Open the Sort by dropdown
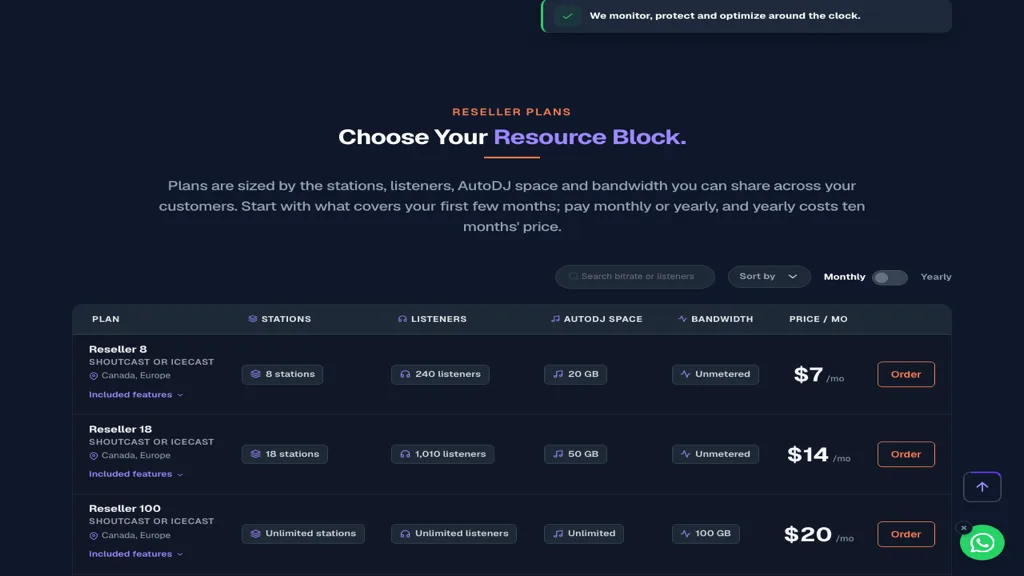 [769, 276]
